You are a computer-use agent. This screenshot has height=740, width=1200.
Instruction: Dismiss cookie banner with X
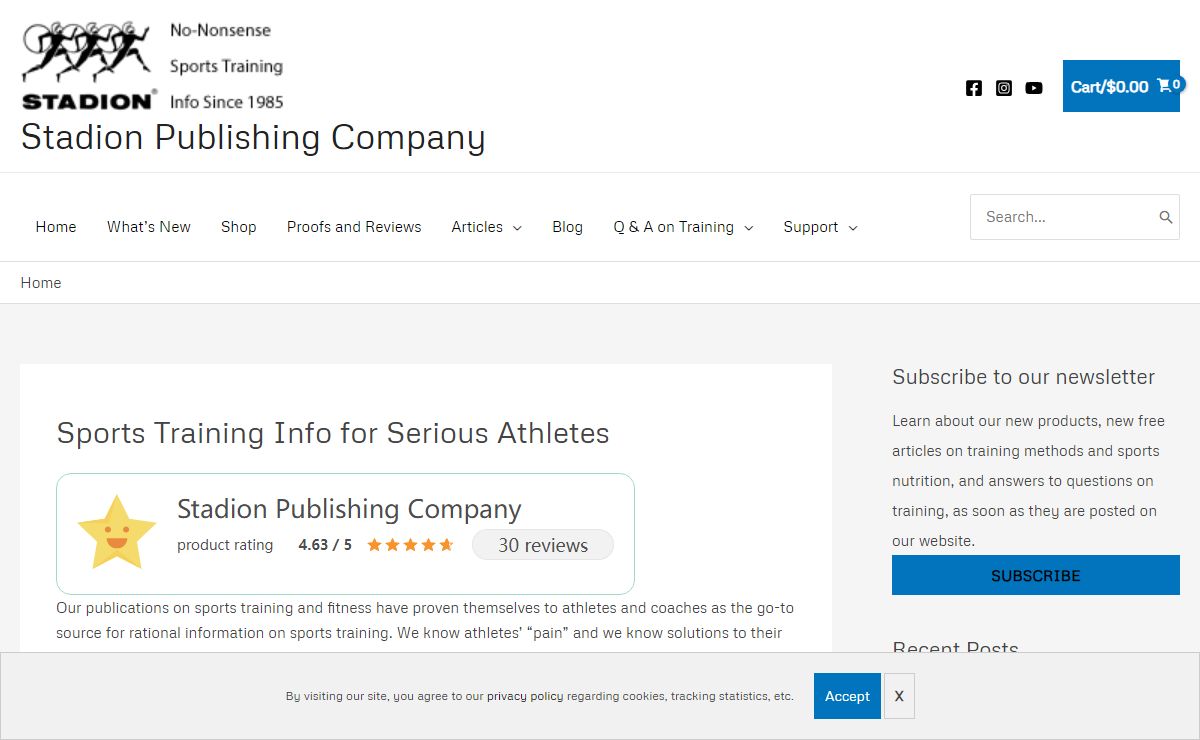899,696
